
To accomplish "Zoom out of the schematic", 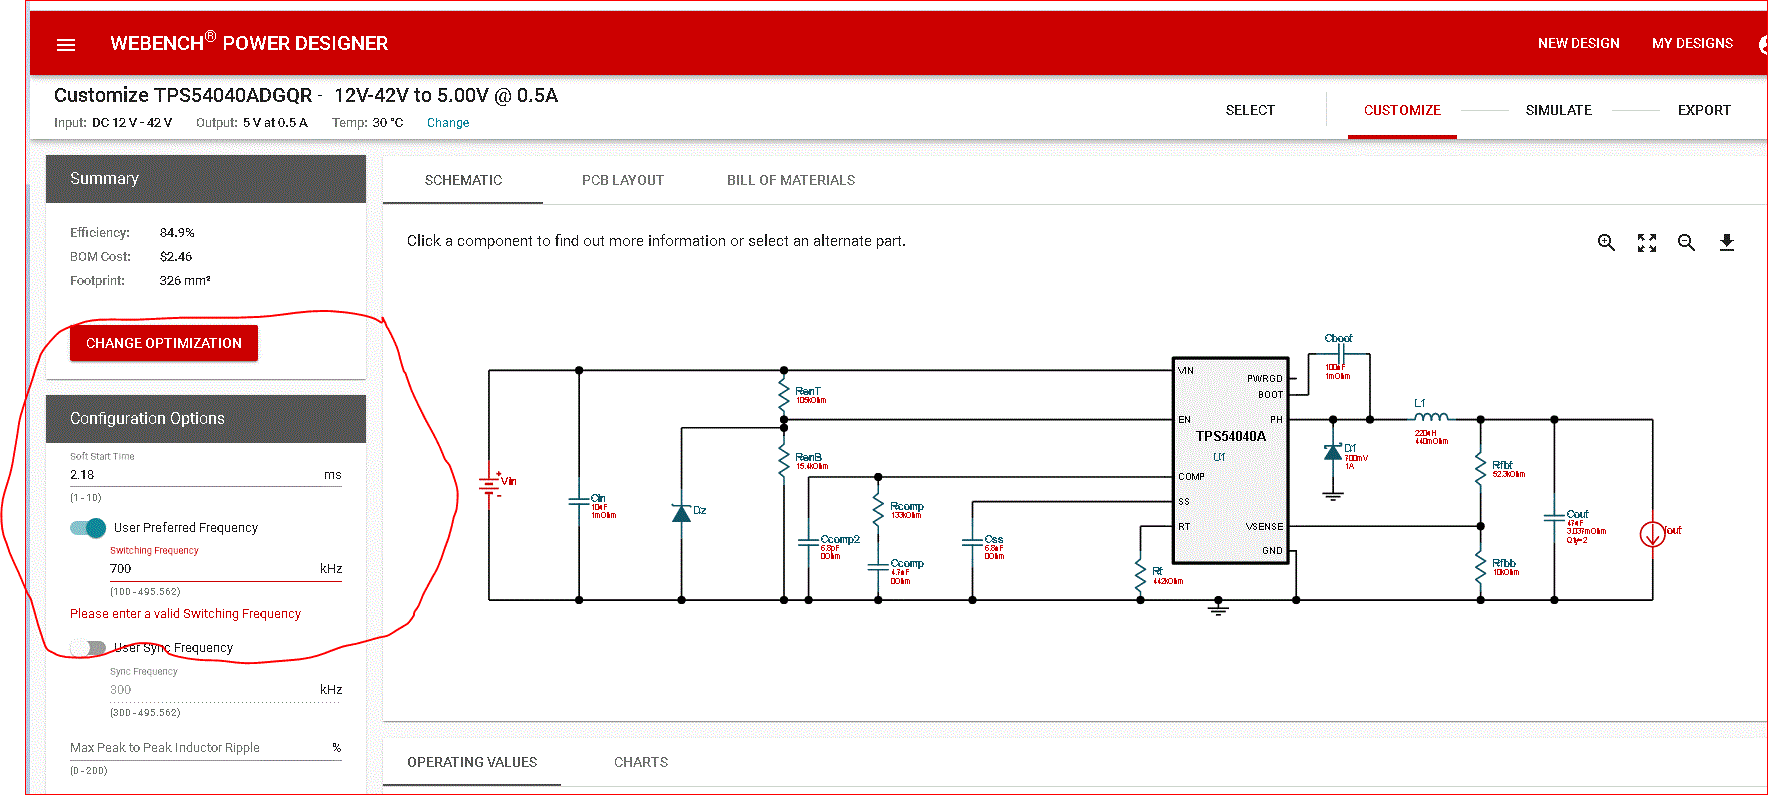I will click(1686, 242).
